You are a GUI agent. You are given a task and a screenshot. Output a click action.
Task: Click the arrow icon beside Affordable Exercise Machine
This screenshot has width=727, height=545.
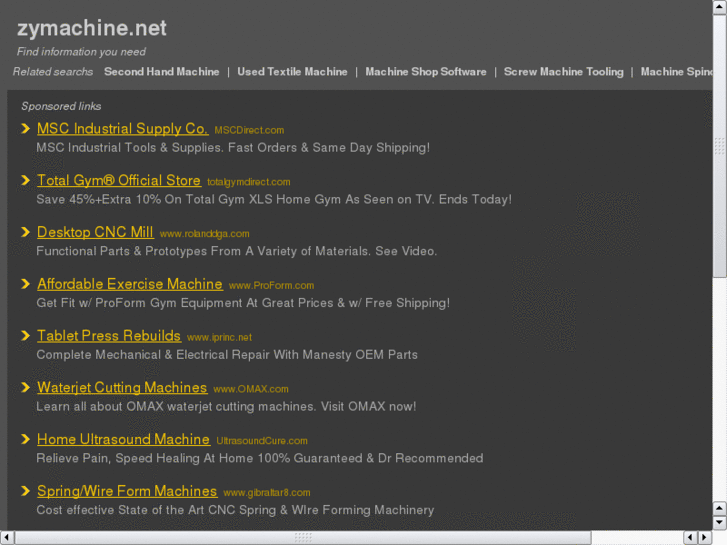pos(26,284)
